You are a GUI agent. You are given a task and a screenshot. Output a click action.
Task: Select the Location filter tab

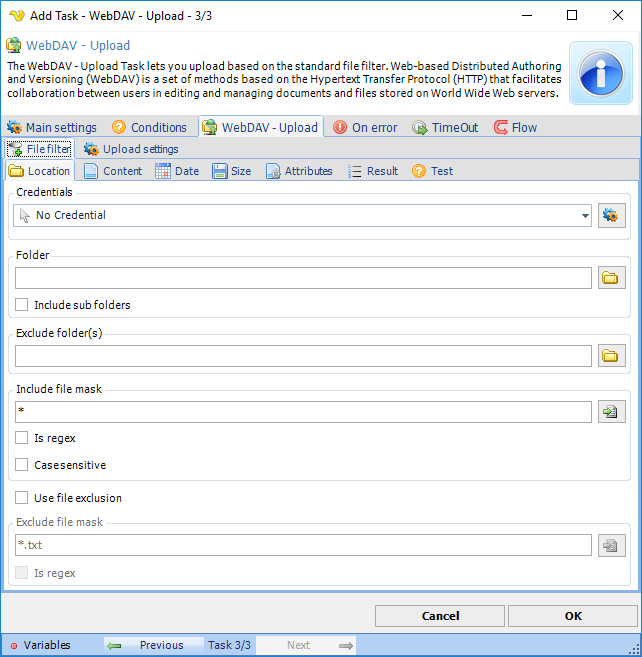point(39,171)
